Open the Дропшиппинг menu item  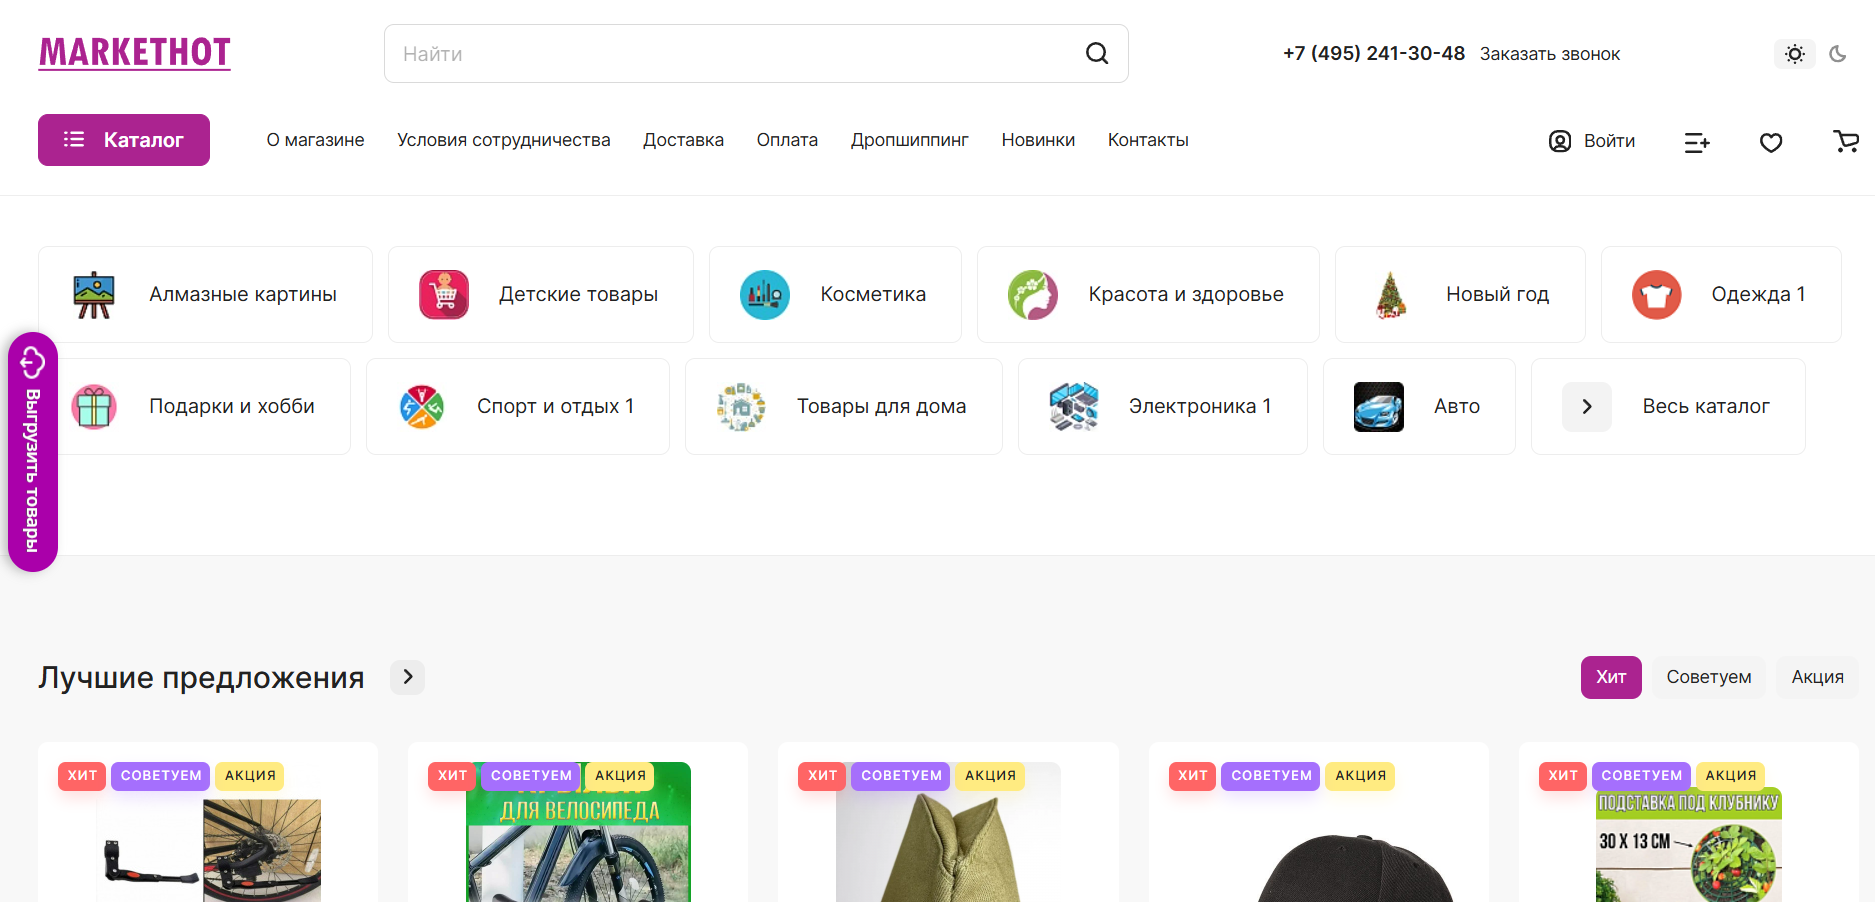point(909,140)
